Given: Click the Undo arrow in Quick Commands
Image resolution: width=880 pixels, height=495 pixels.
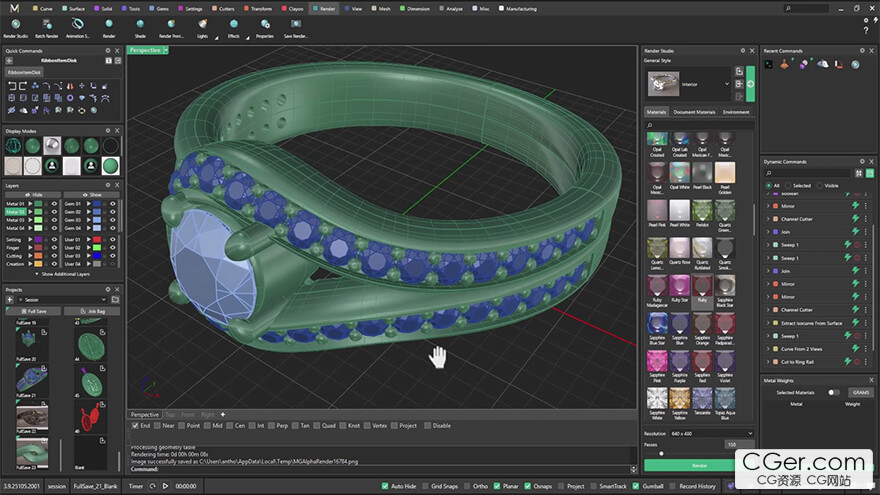Looking at the screenshot, I should coord(12,86).
